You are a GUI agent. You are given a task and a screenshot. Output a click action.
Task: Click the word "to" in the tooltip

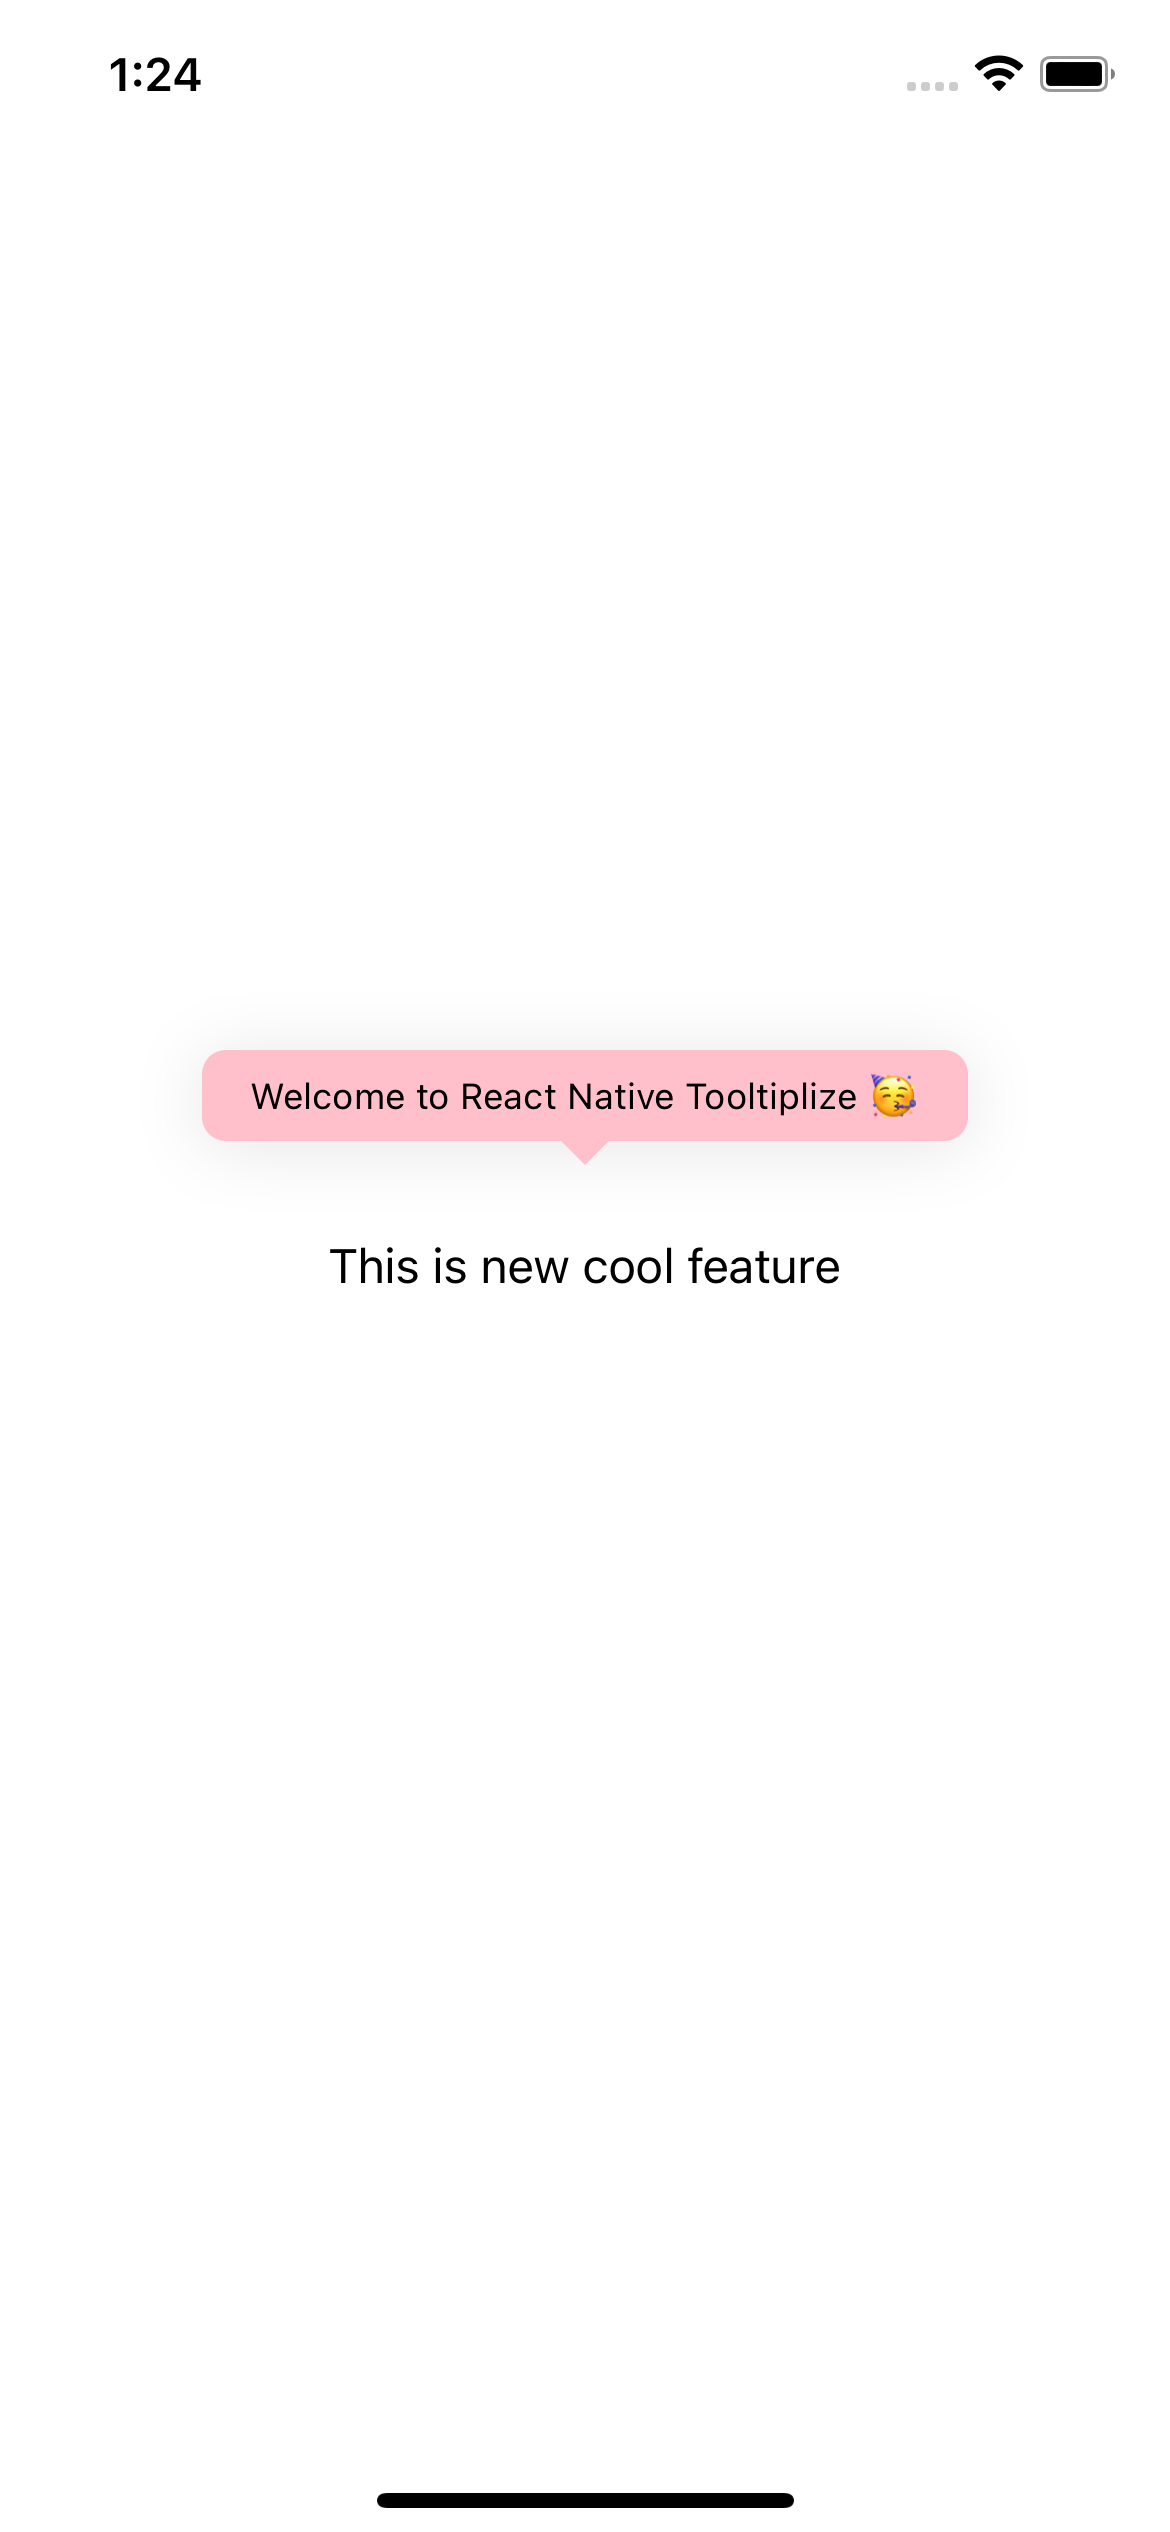coord(432,1098)
